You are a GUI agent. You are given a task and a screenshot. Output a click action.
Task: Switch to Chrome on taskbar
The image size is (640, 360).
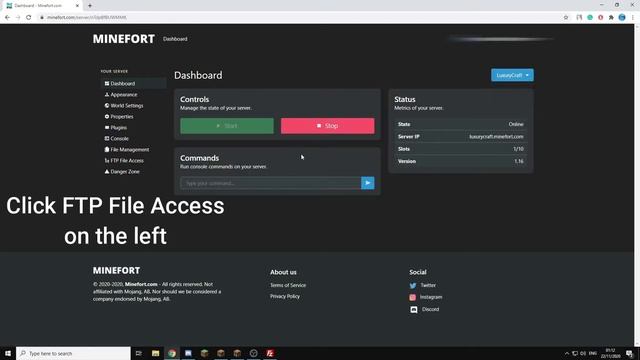coord(172,353)
